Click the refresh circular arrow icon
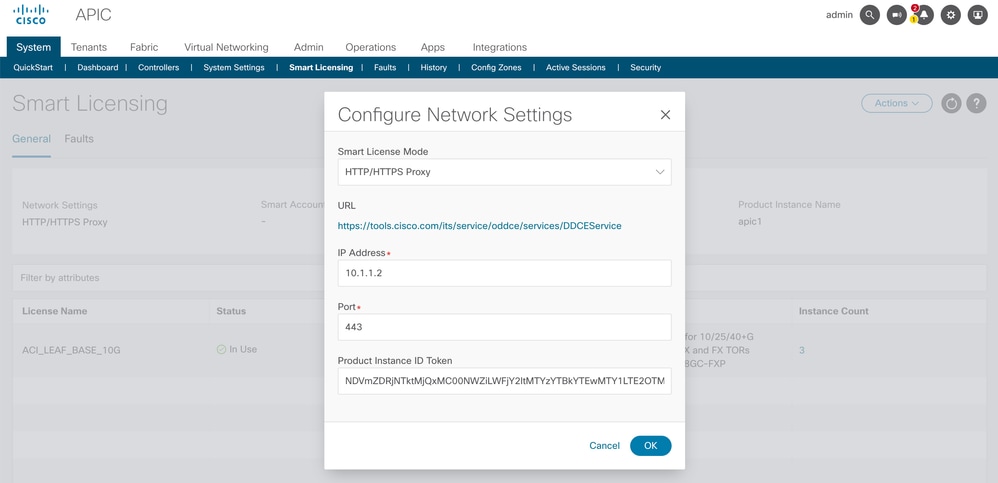The image size is (998, 483). coord(951,103)
